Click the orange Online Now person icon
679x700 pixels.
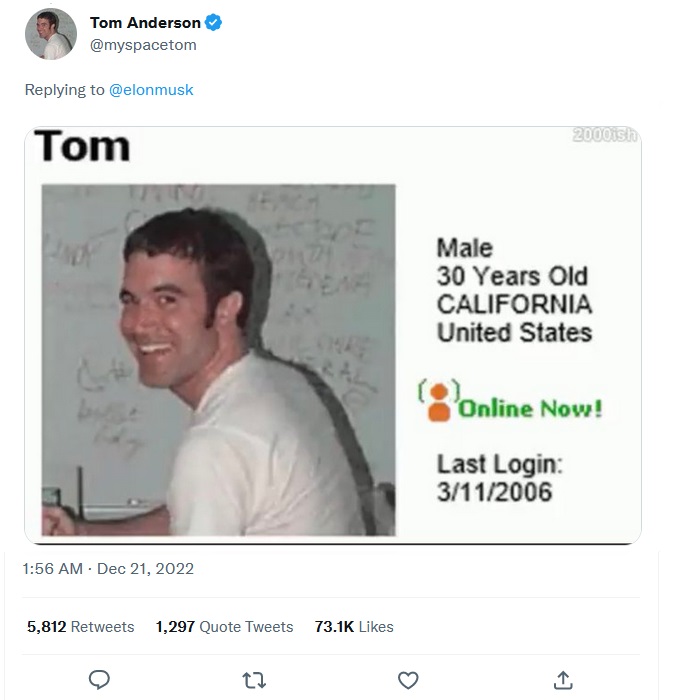click(x=439, y=402)
